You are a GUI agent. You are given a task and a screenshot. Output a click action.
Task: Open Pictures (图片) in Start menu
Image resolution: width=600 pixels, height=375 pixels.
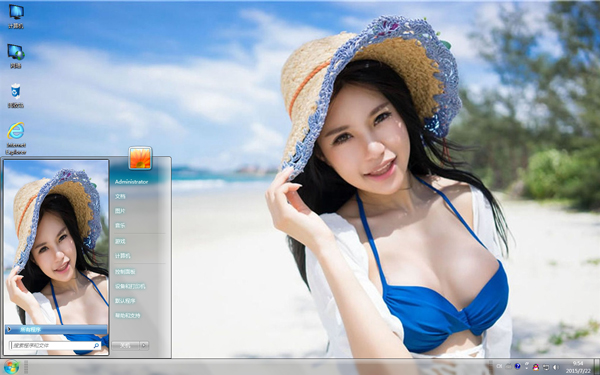tap(120, 211)
